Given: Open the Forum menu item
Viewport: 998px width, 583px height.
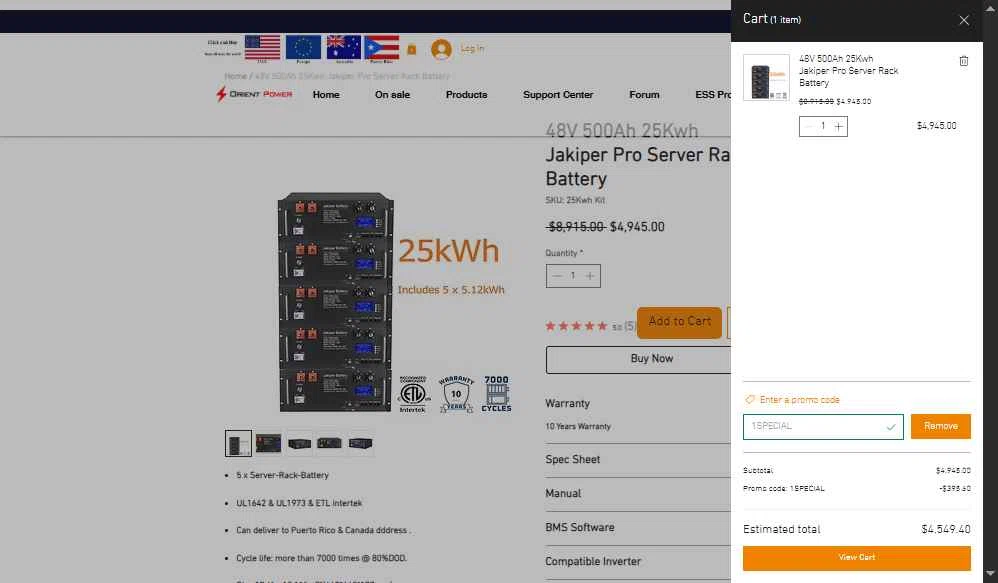Looking at the screenshot, I should point(644,94).
